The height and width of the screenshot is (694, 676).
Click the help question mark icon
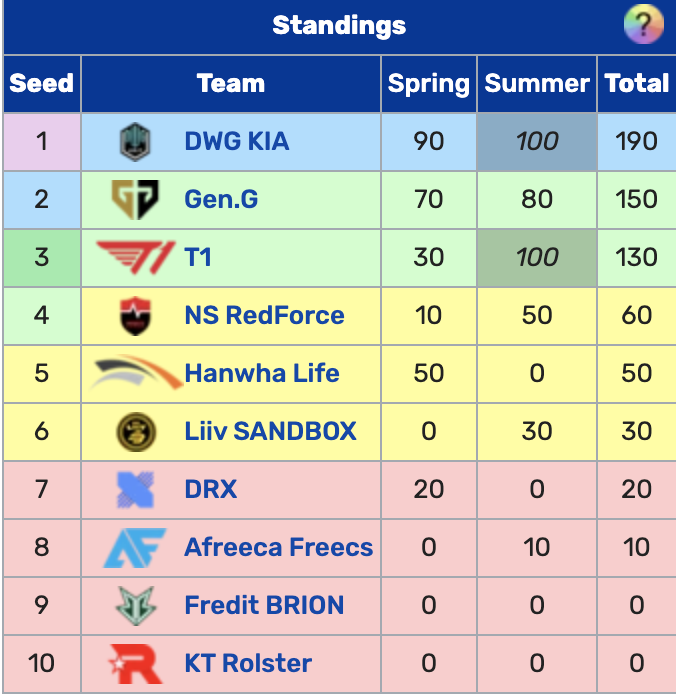click(643, 24)
